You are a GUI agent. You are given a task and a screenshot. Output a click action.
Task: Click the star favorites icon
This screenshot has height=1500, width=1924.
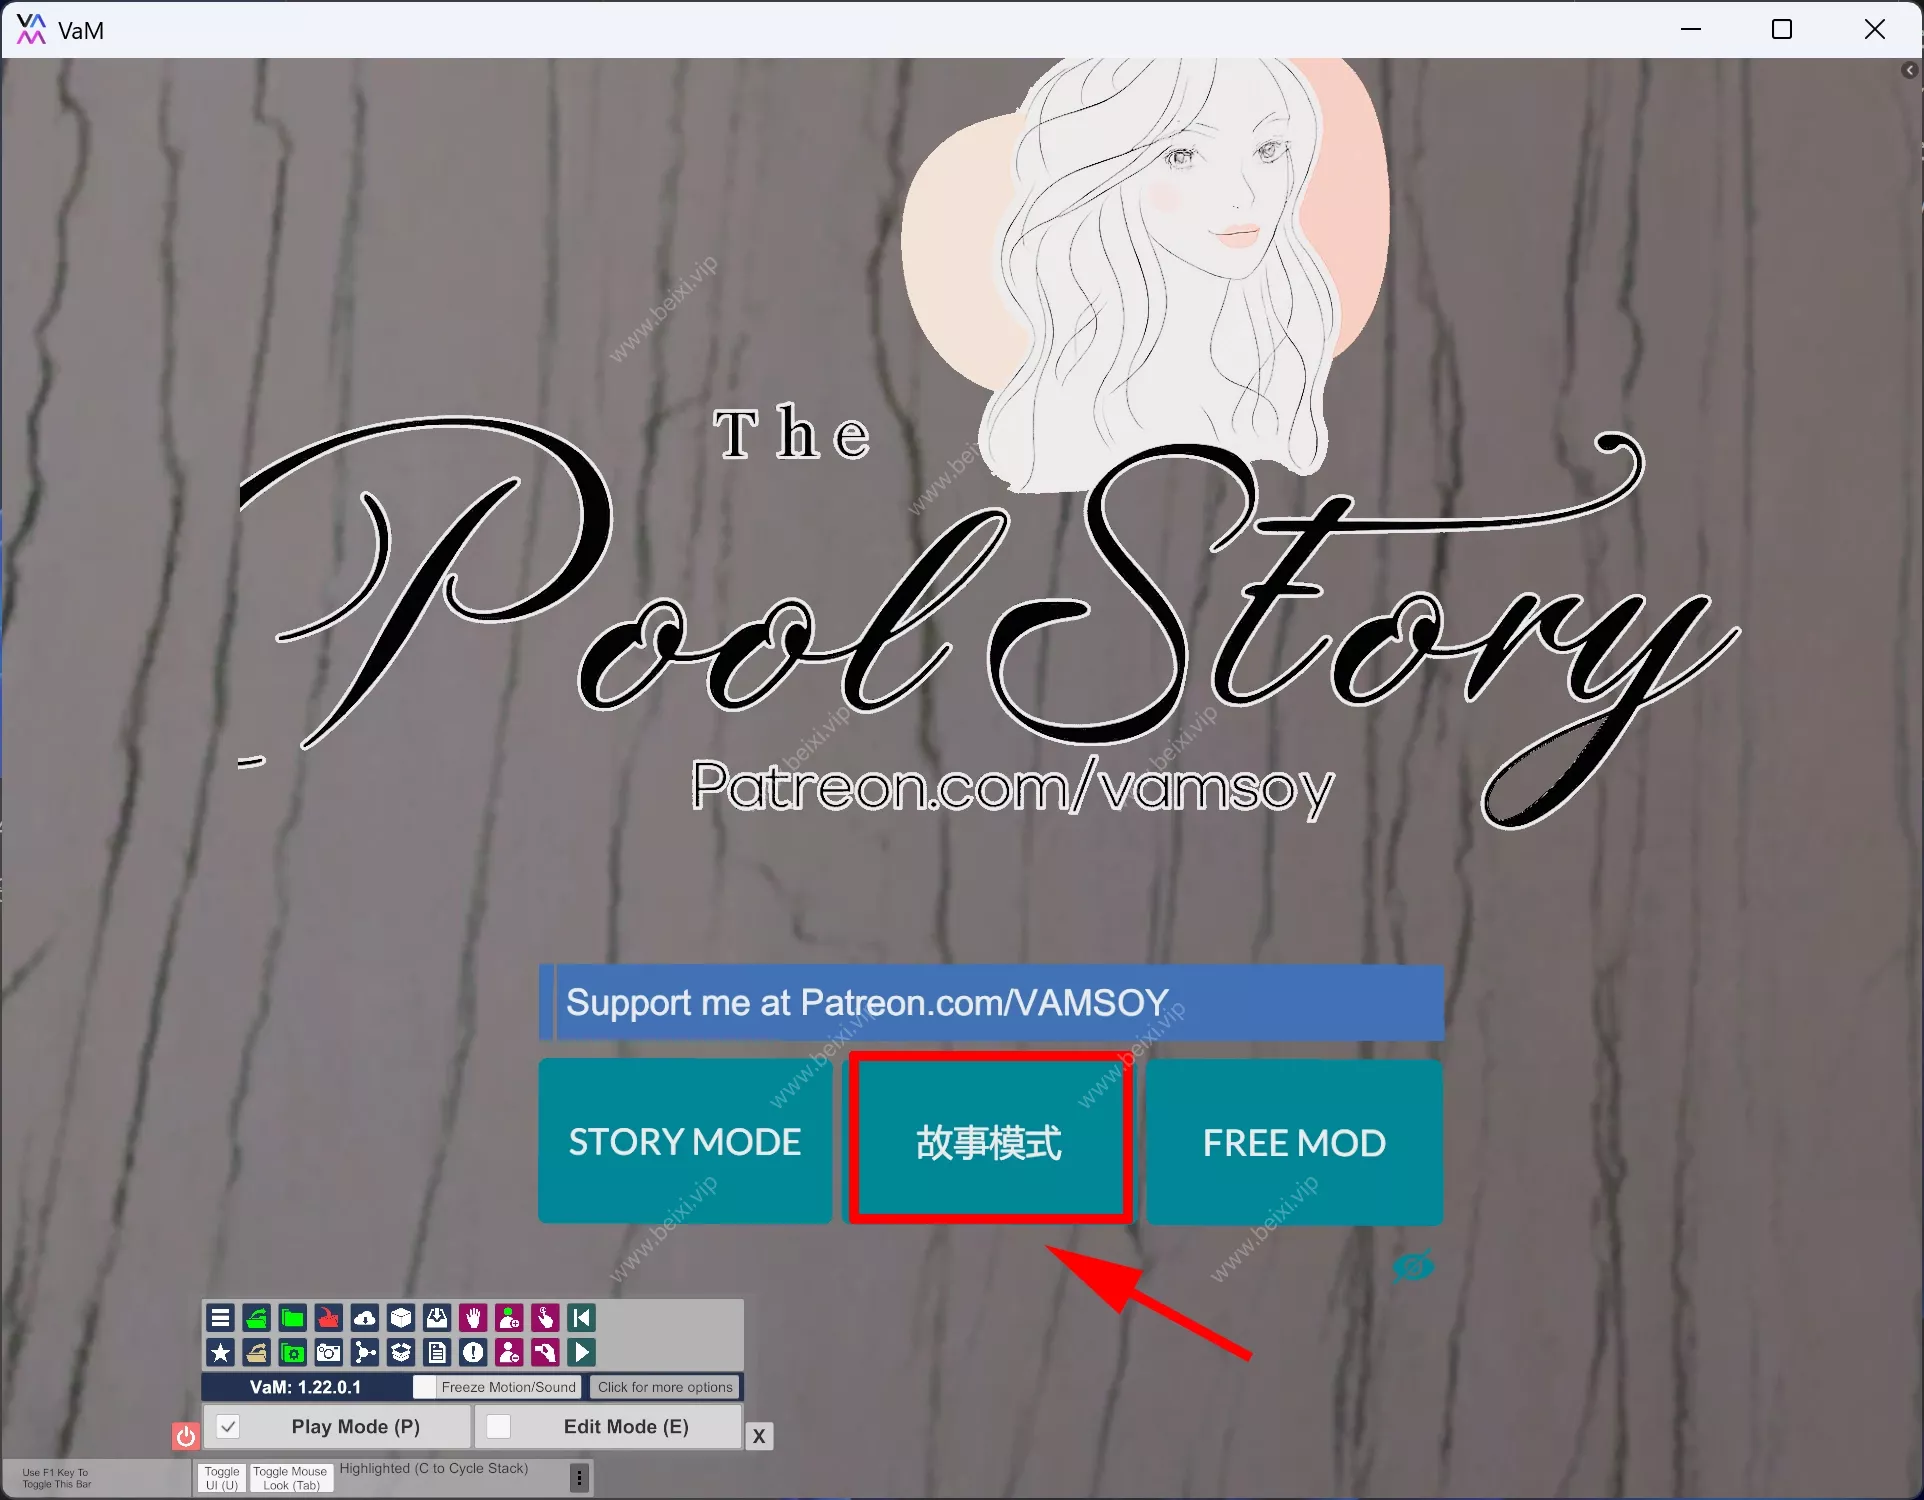[x=221, y=1353]
